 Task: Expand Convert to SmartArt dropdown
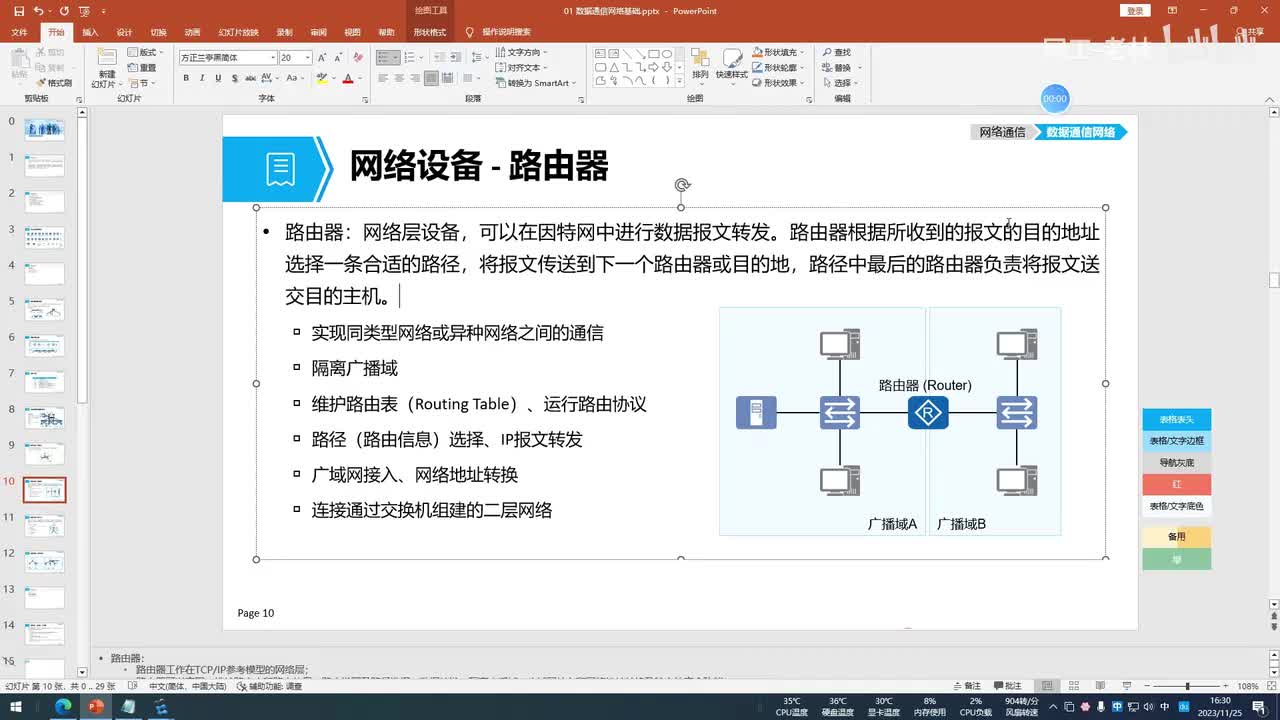536,83
